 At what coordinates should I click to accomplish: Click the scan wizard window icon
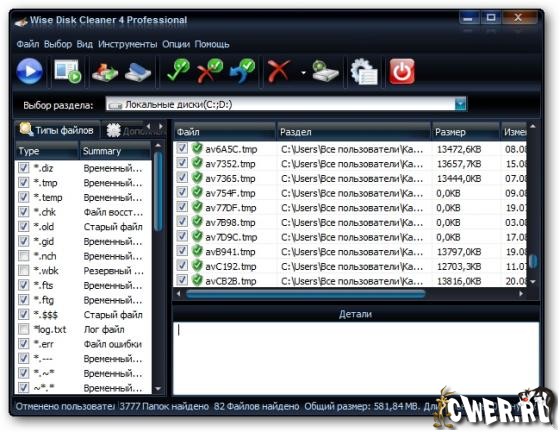[x=68, y=71]
